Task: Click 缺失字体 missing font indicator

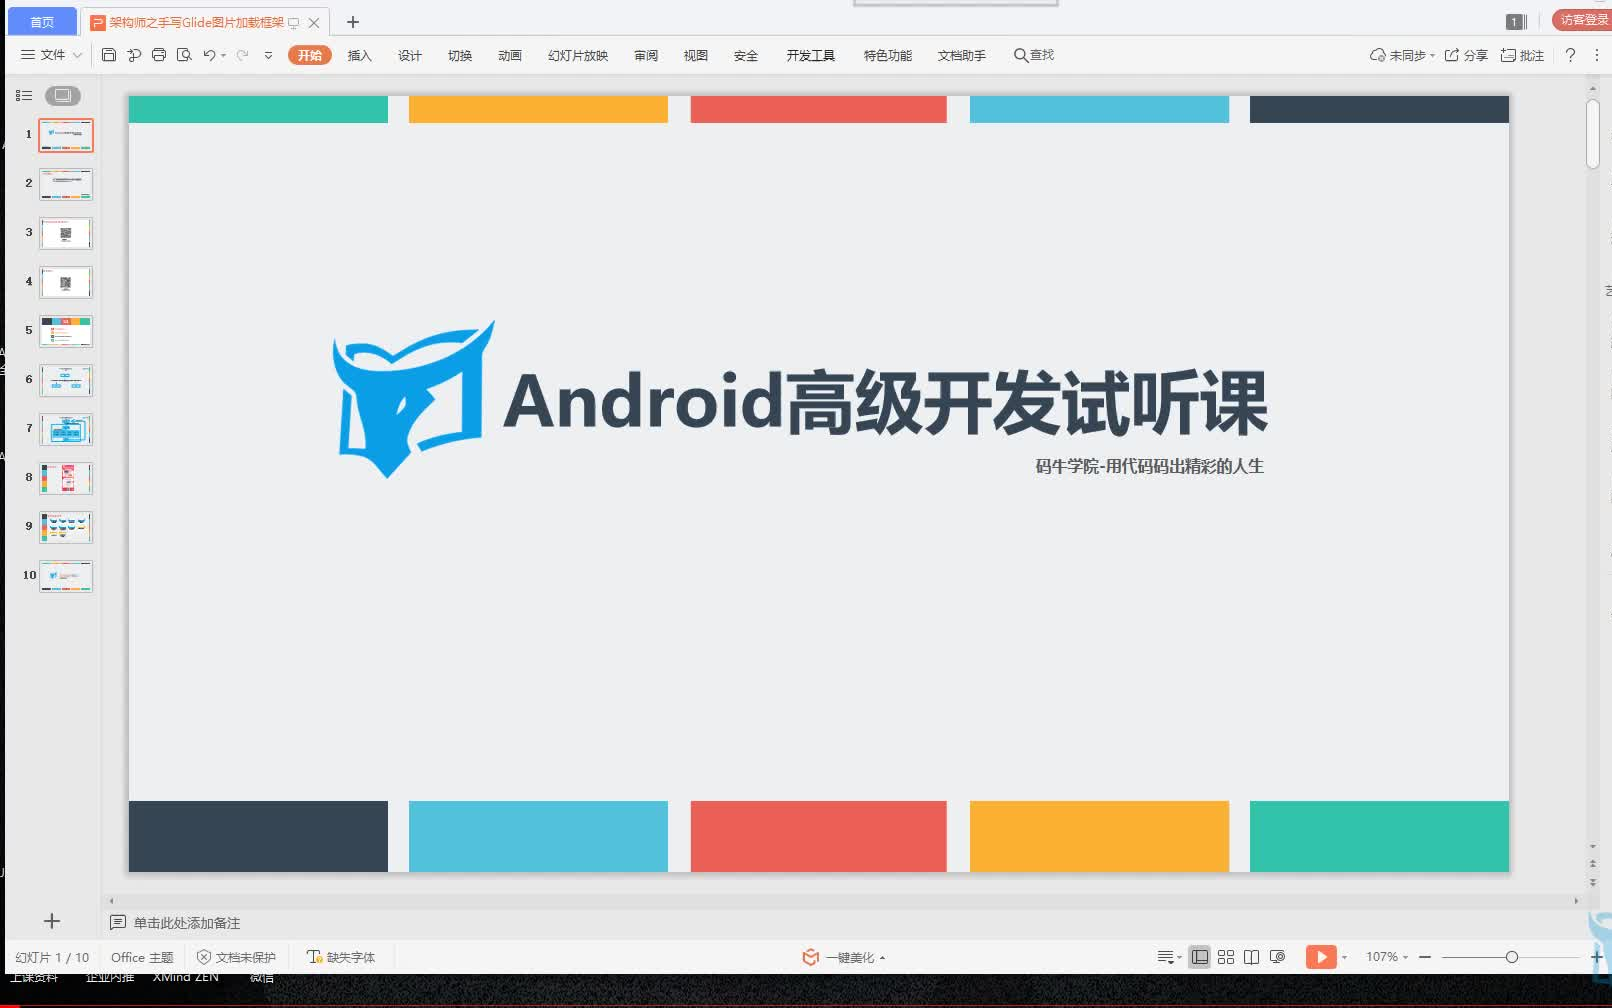Action: (341, 957)
